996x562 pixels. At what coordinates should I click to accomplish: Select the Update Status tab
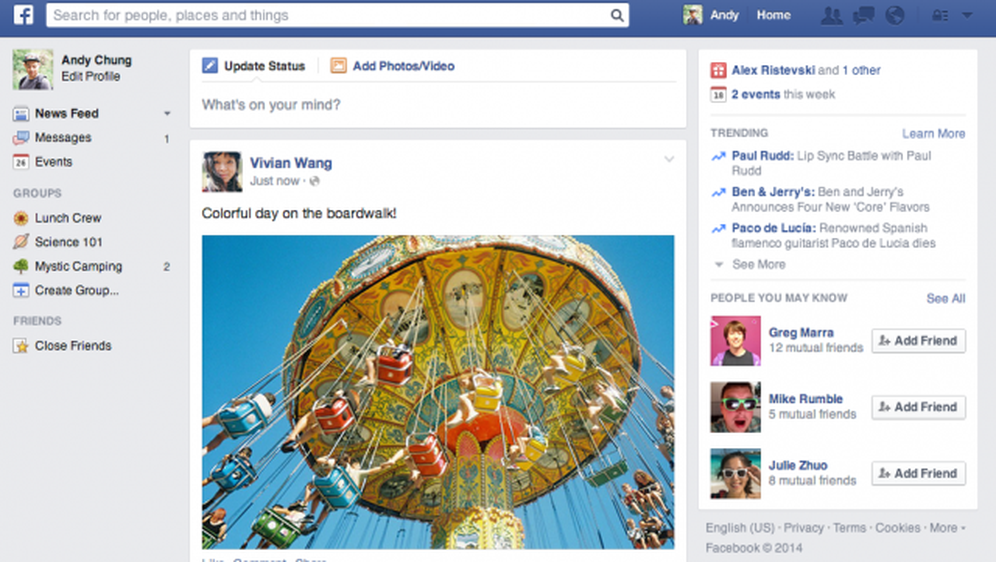pos(254,66)
